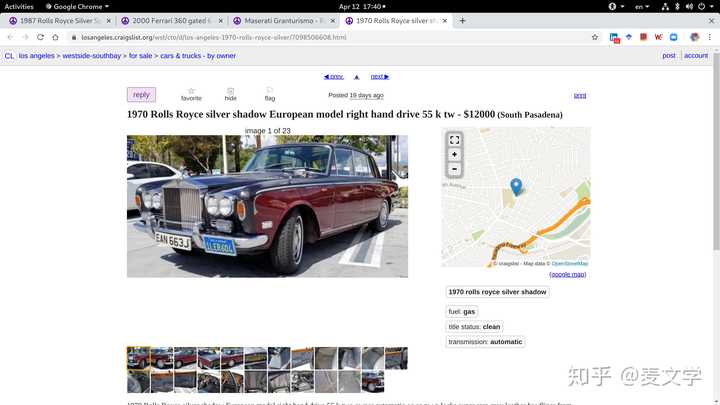This screenshot has height=405, width=720.
Task: Click the blue map location pin
Action: coord(516,186)
